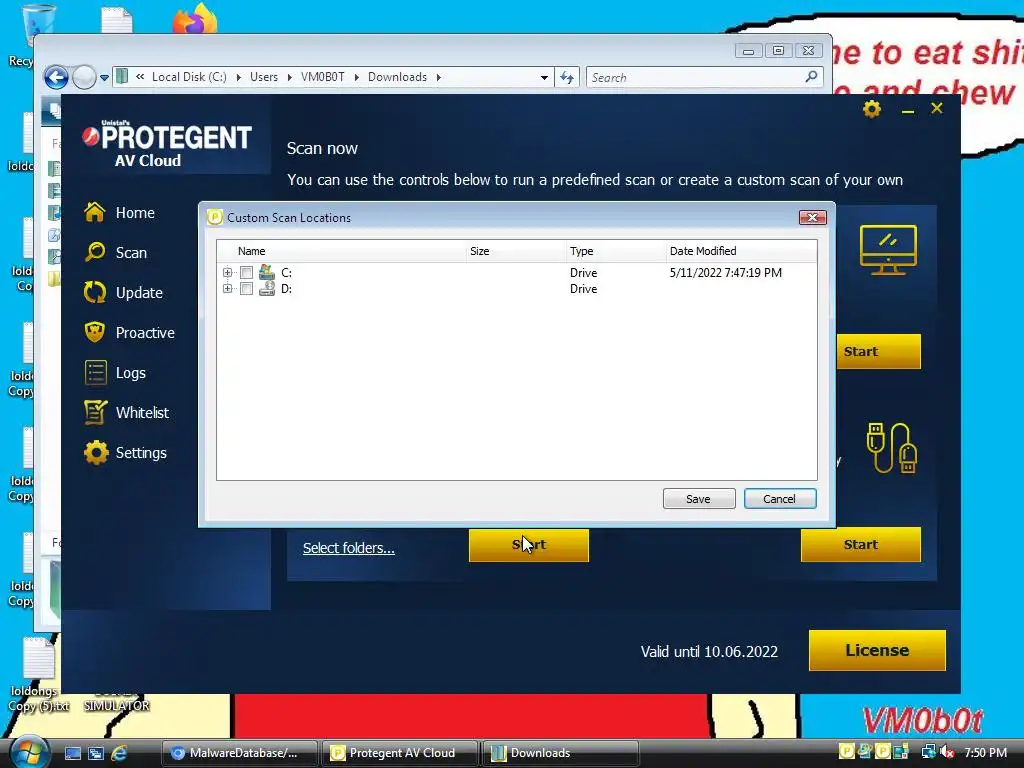Click the License button
1024x768 pixels.
coord(877,650)
